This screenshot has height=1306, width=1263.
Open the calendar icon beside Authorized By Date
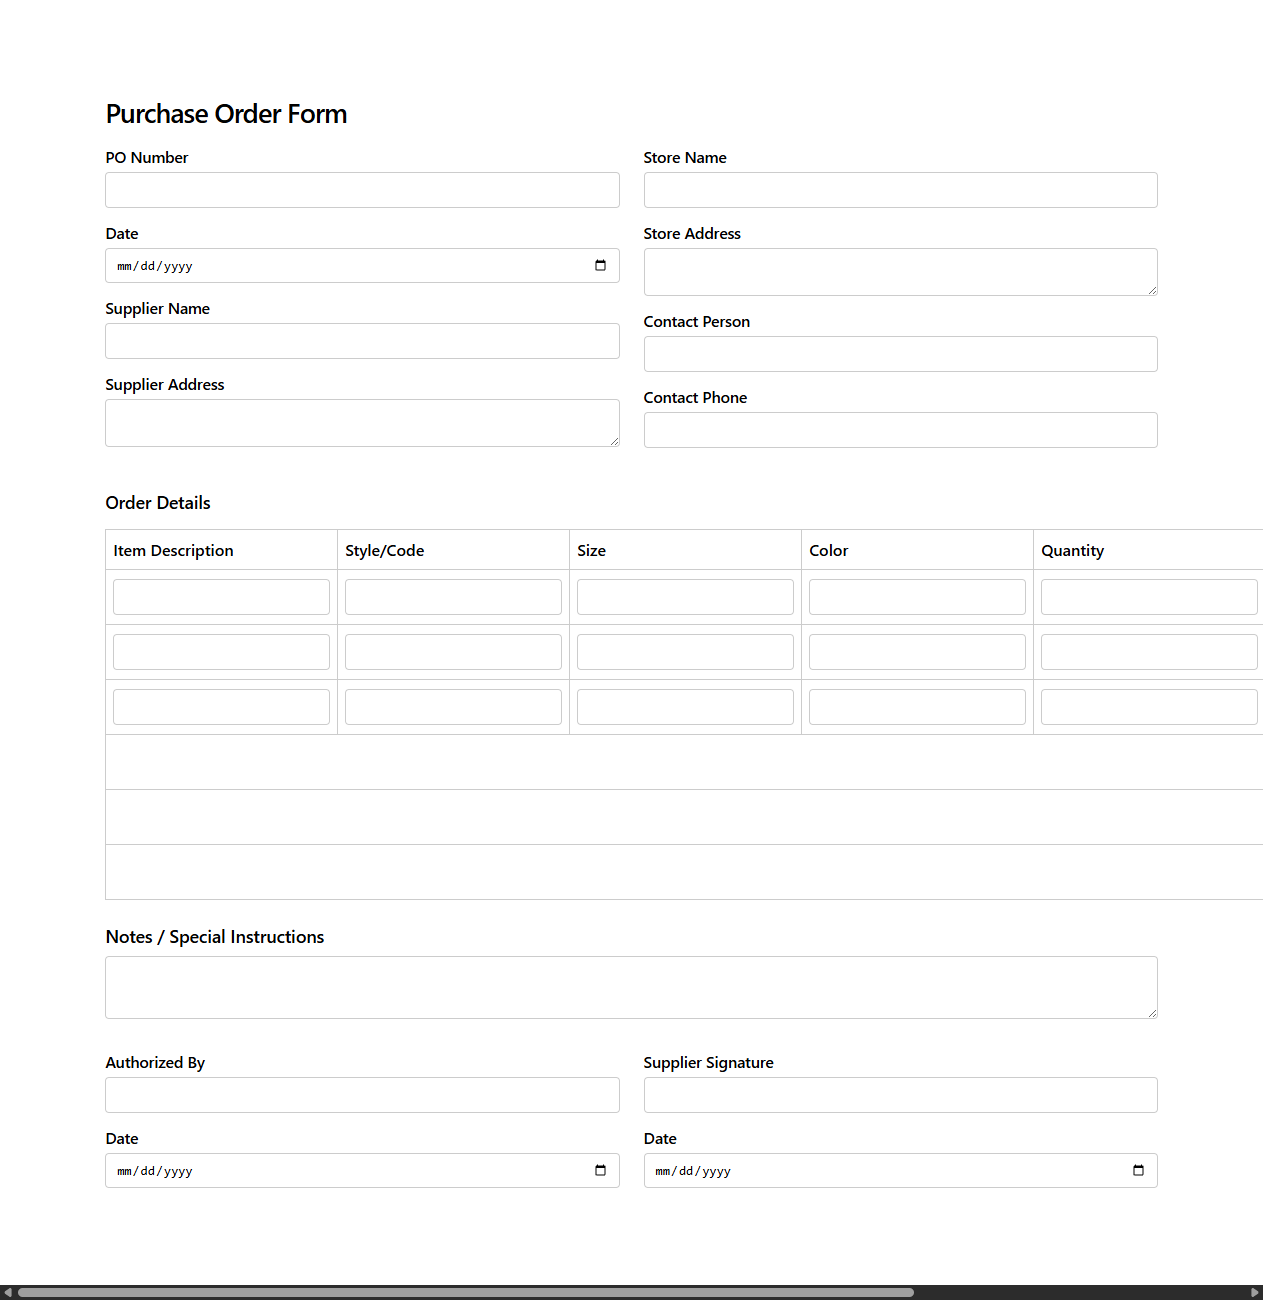tap(600, 1170)
